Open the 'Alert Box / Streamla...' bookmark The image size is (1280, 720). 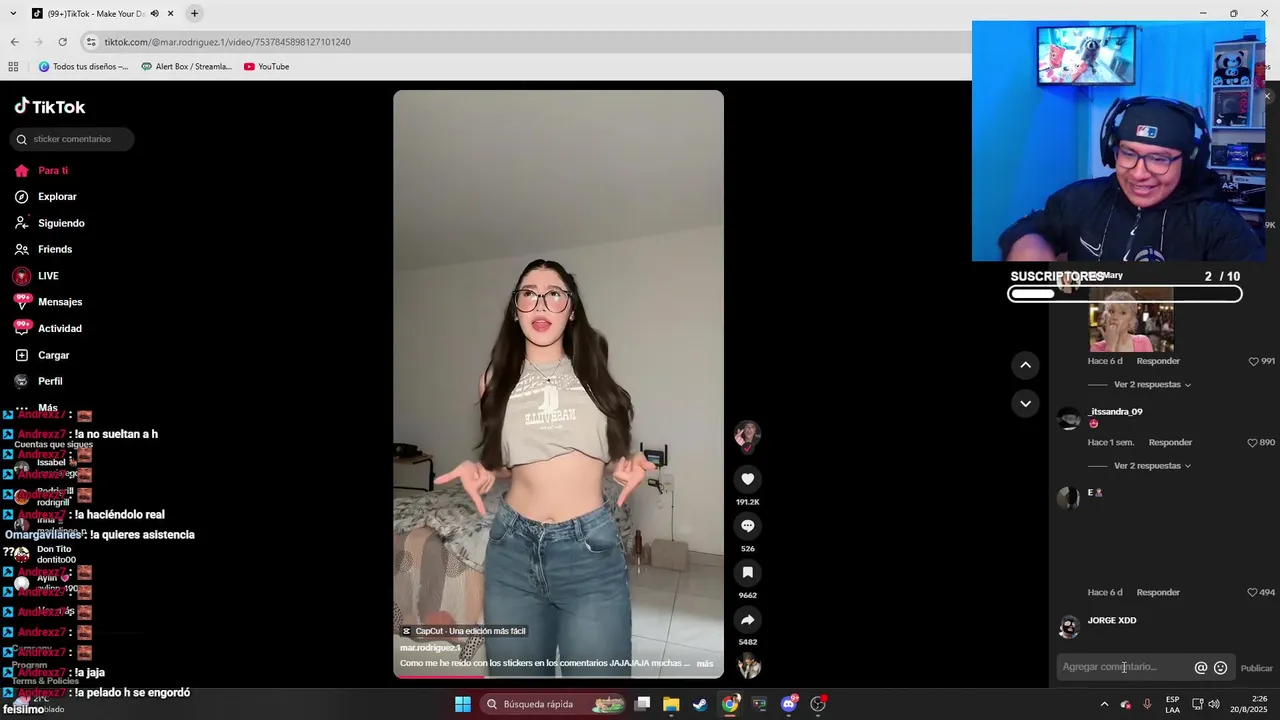(186, 67)
